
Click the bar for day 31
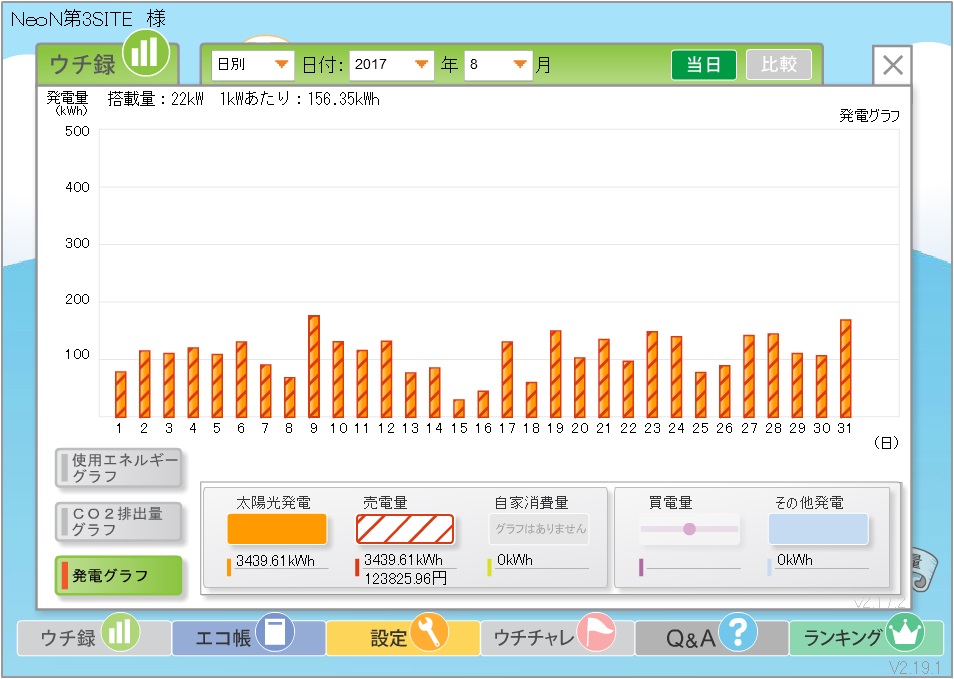tap(845, 368)
